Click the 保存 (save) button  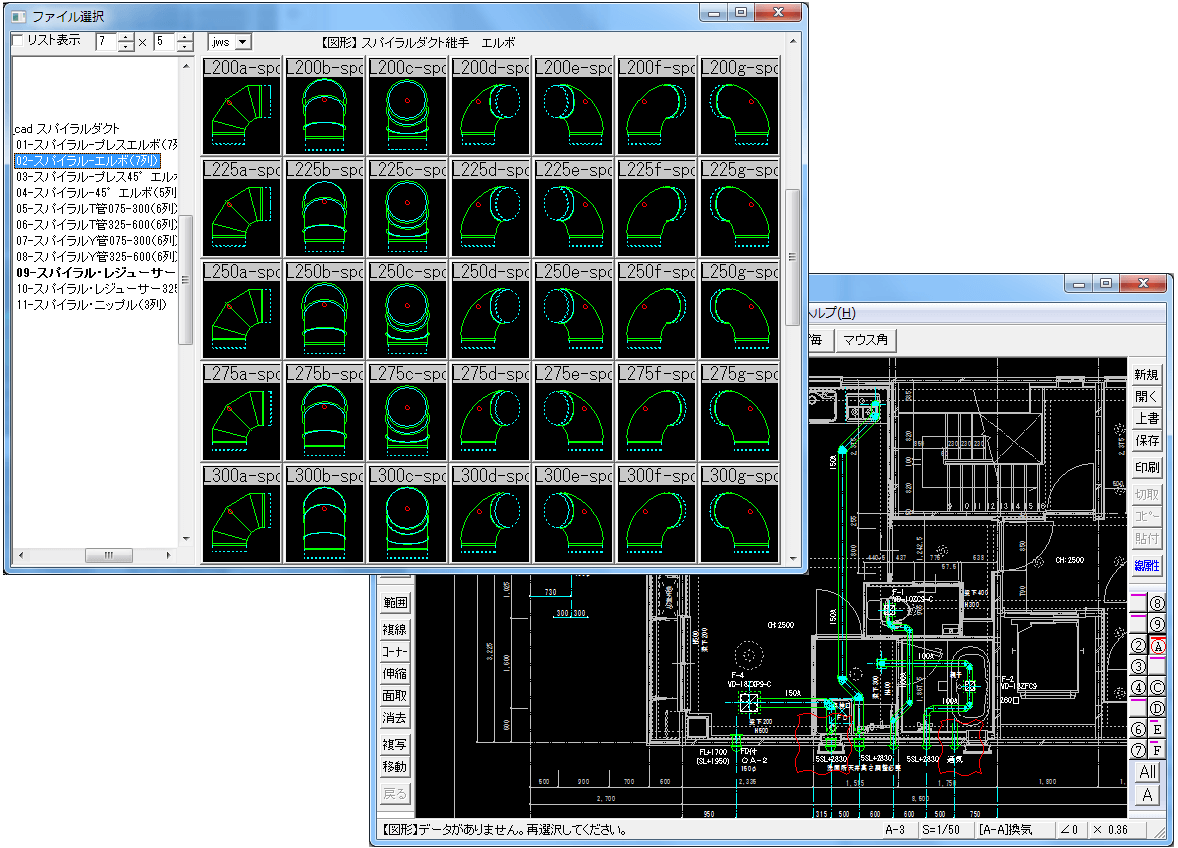tap(1147, 441)
